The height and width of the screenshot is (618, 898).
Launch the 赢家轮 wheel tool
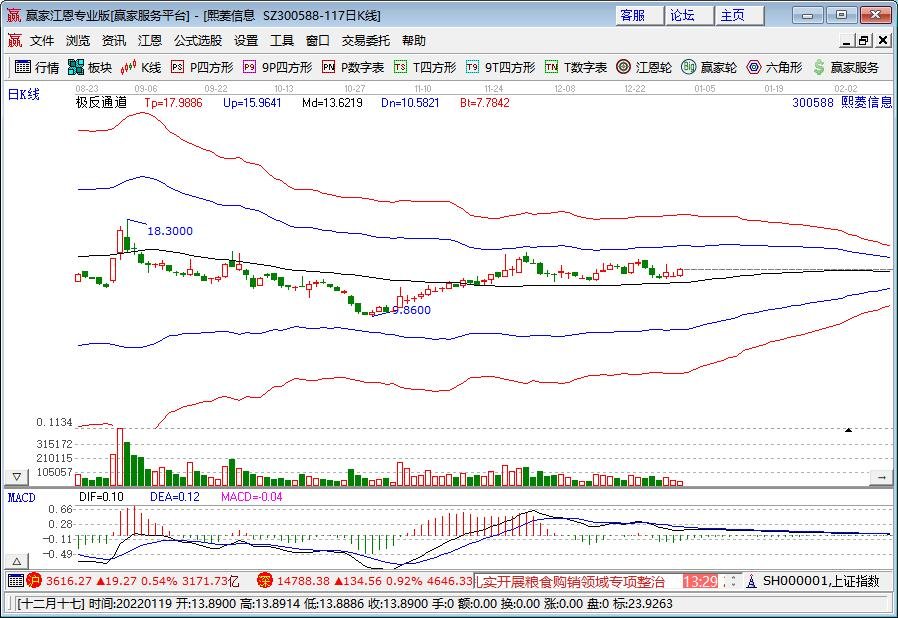709,68
